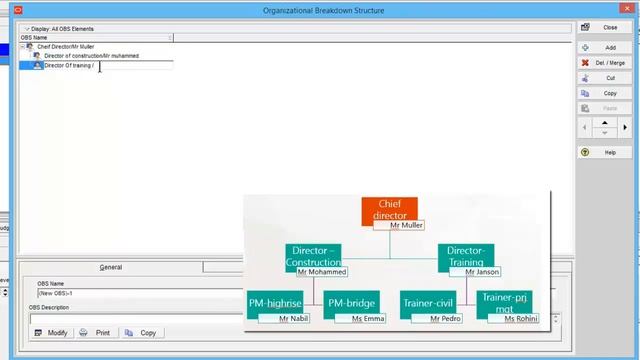This screenshot has height=360, width=640.
Task: Collapse the Cheif Director/Mr Muller node
Action: (22, 47)
